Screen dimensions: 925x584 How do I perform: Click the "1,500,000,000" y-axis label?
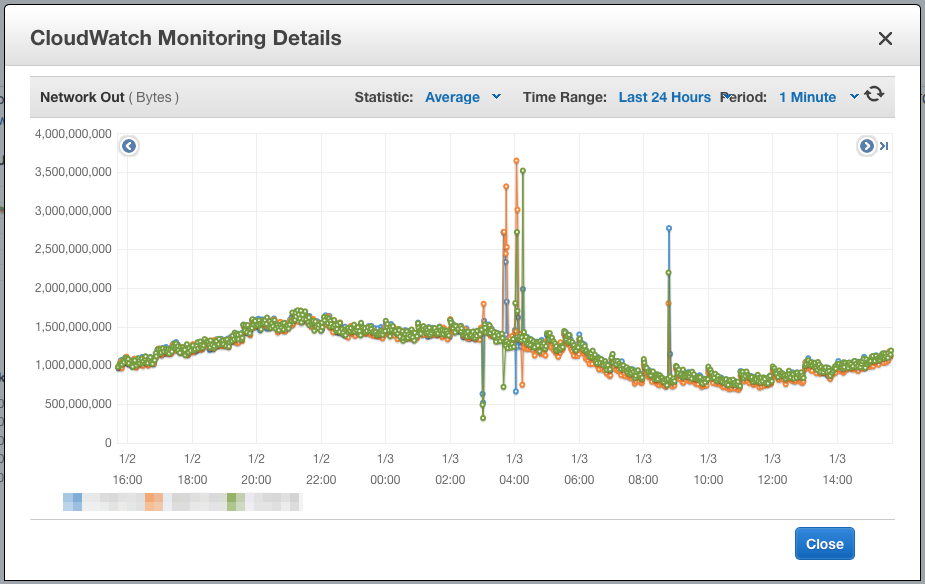coord(73,327)
